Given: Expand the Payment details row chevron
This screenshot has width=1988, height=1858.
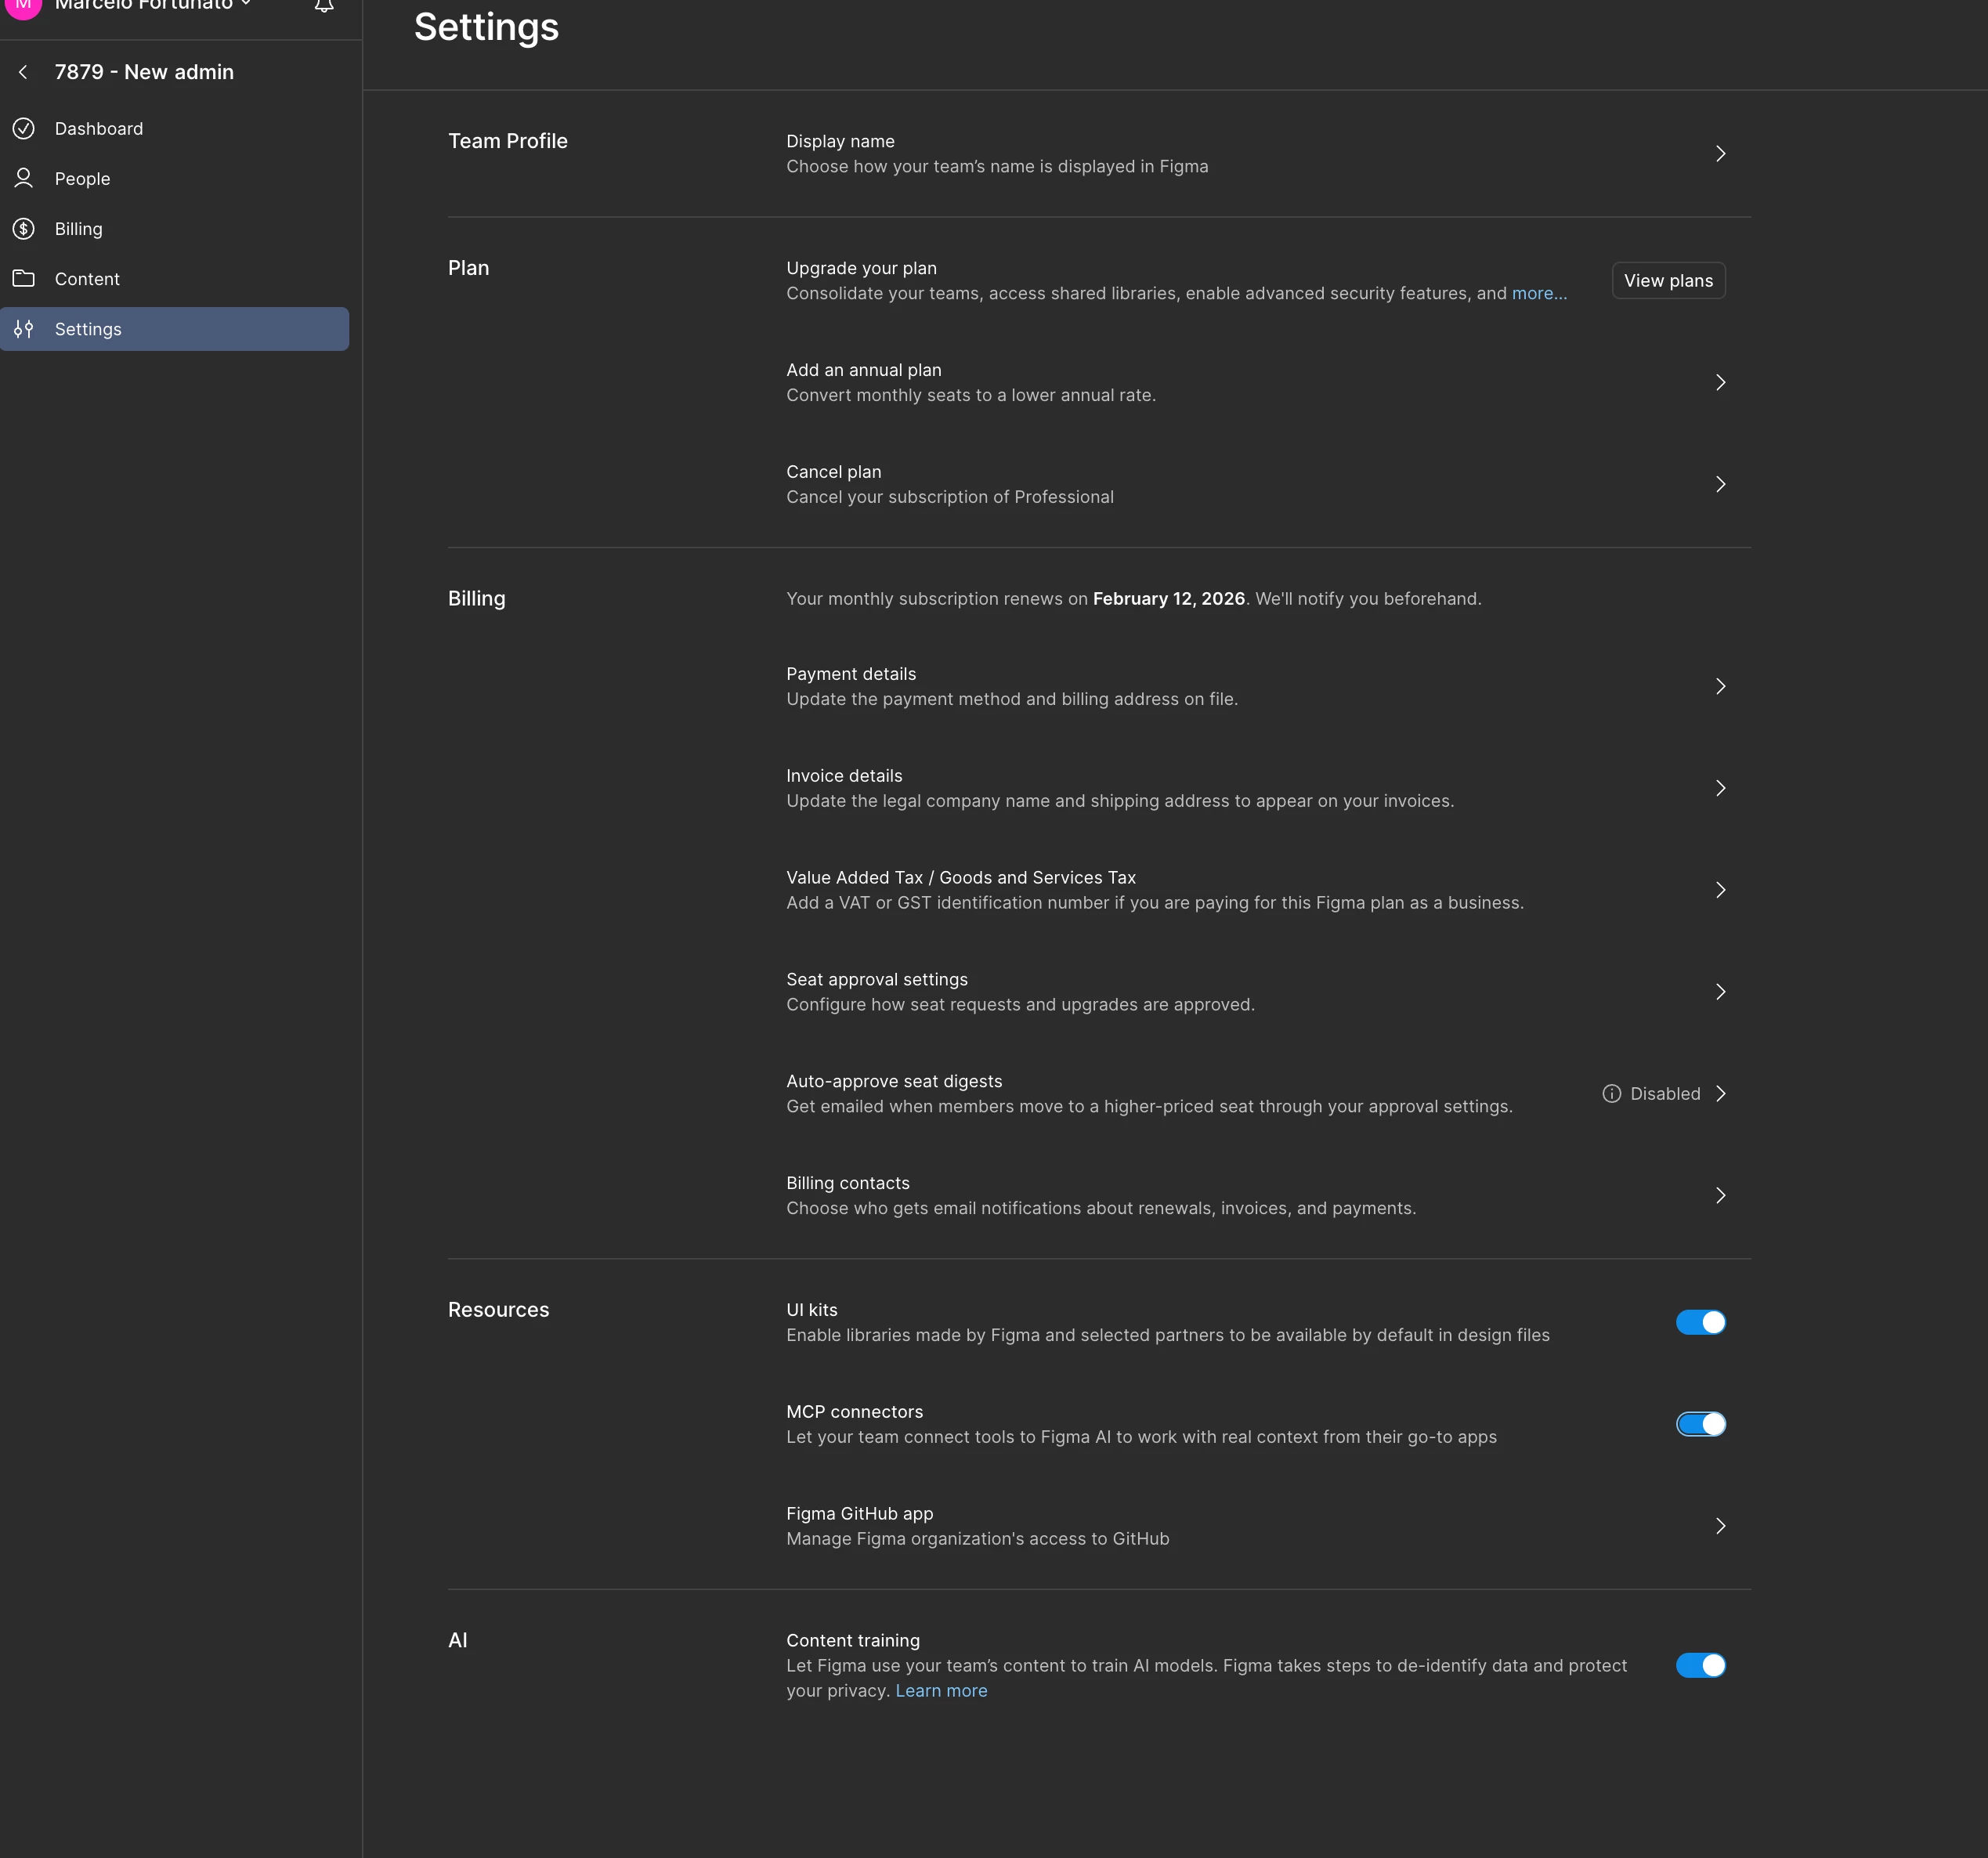Looking at the screenshot, I should point(1720,686).
